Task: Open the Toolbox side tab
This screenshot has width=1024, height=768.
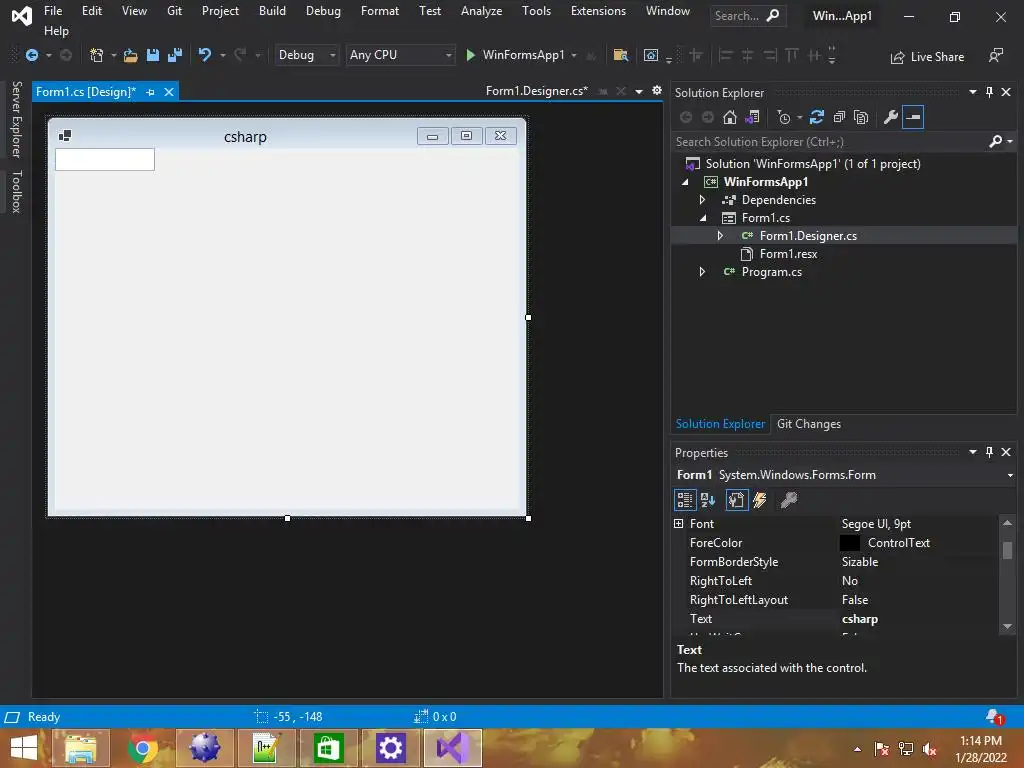Action: tap(17, 191)
